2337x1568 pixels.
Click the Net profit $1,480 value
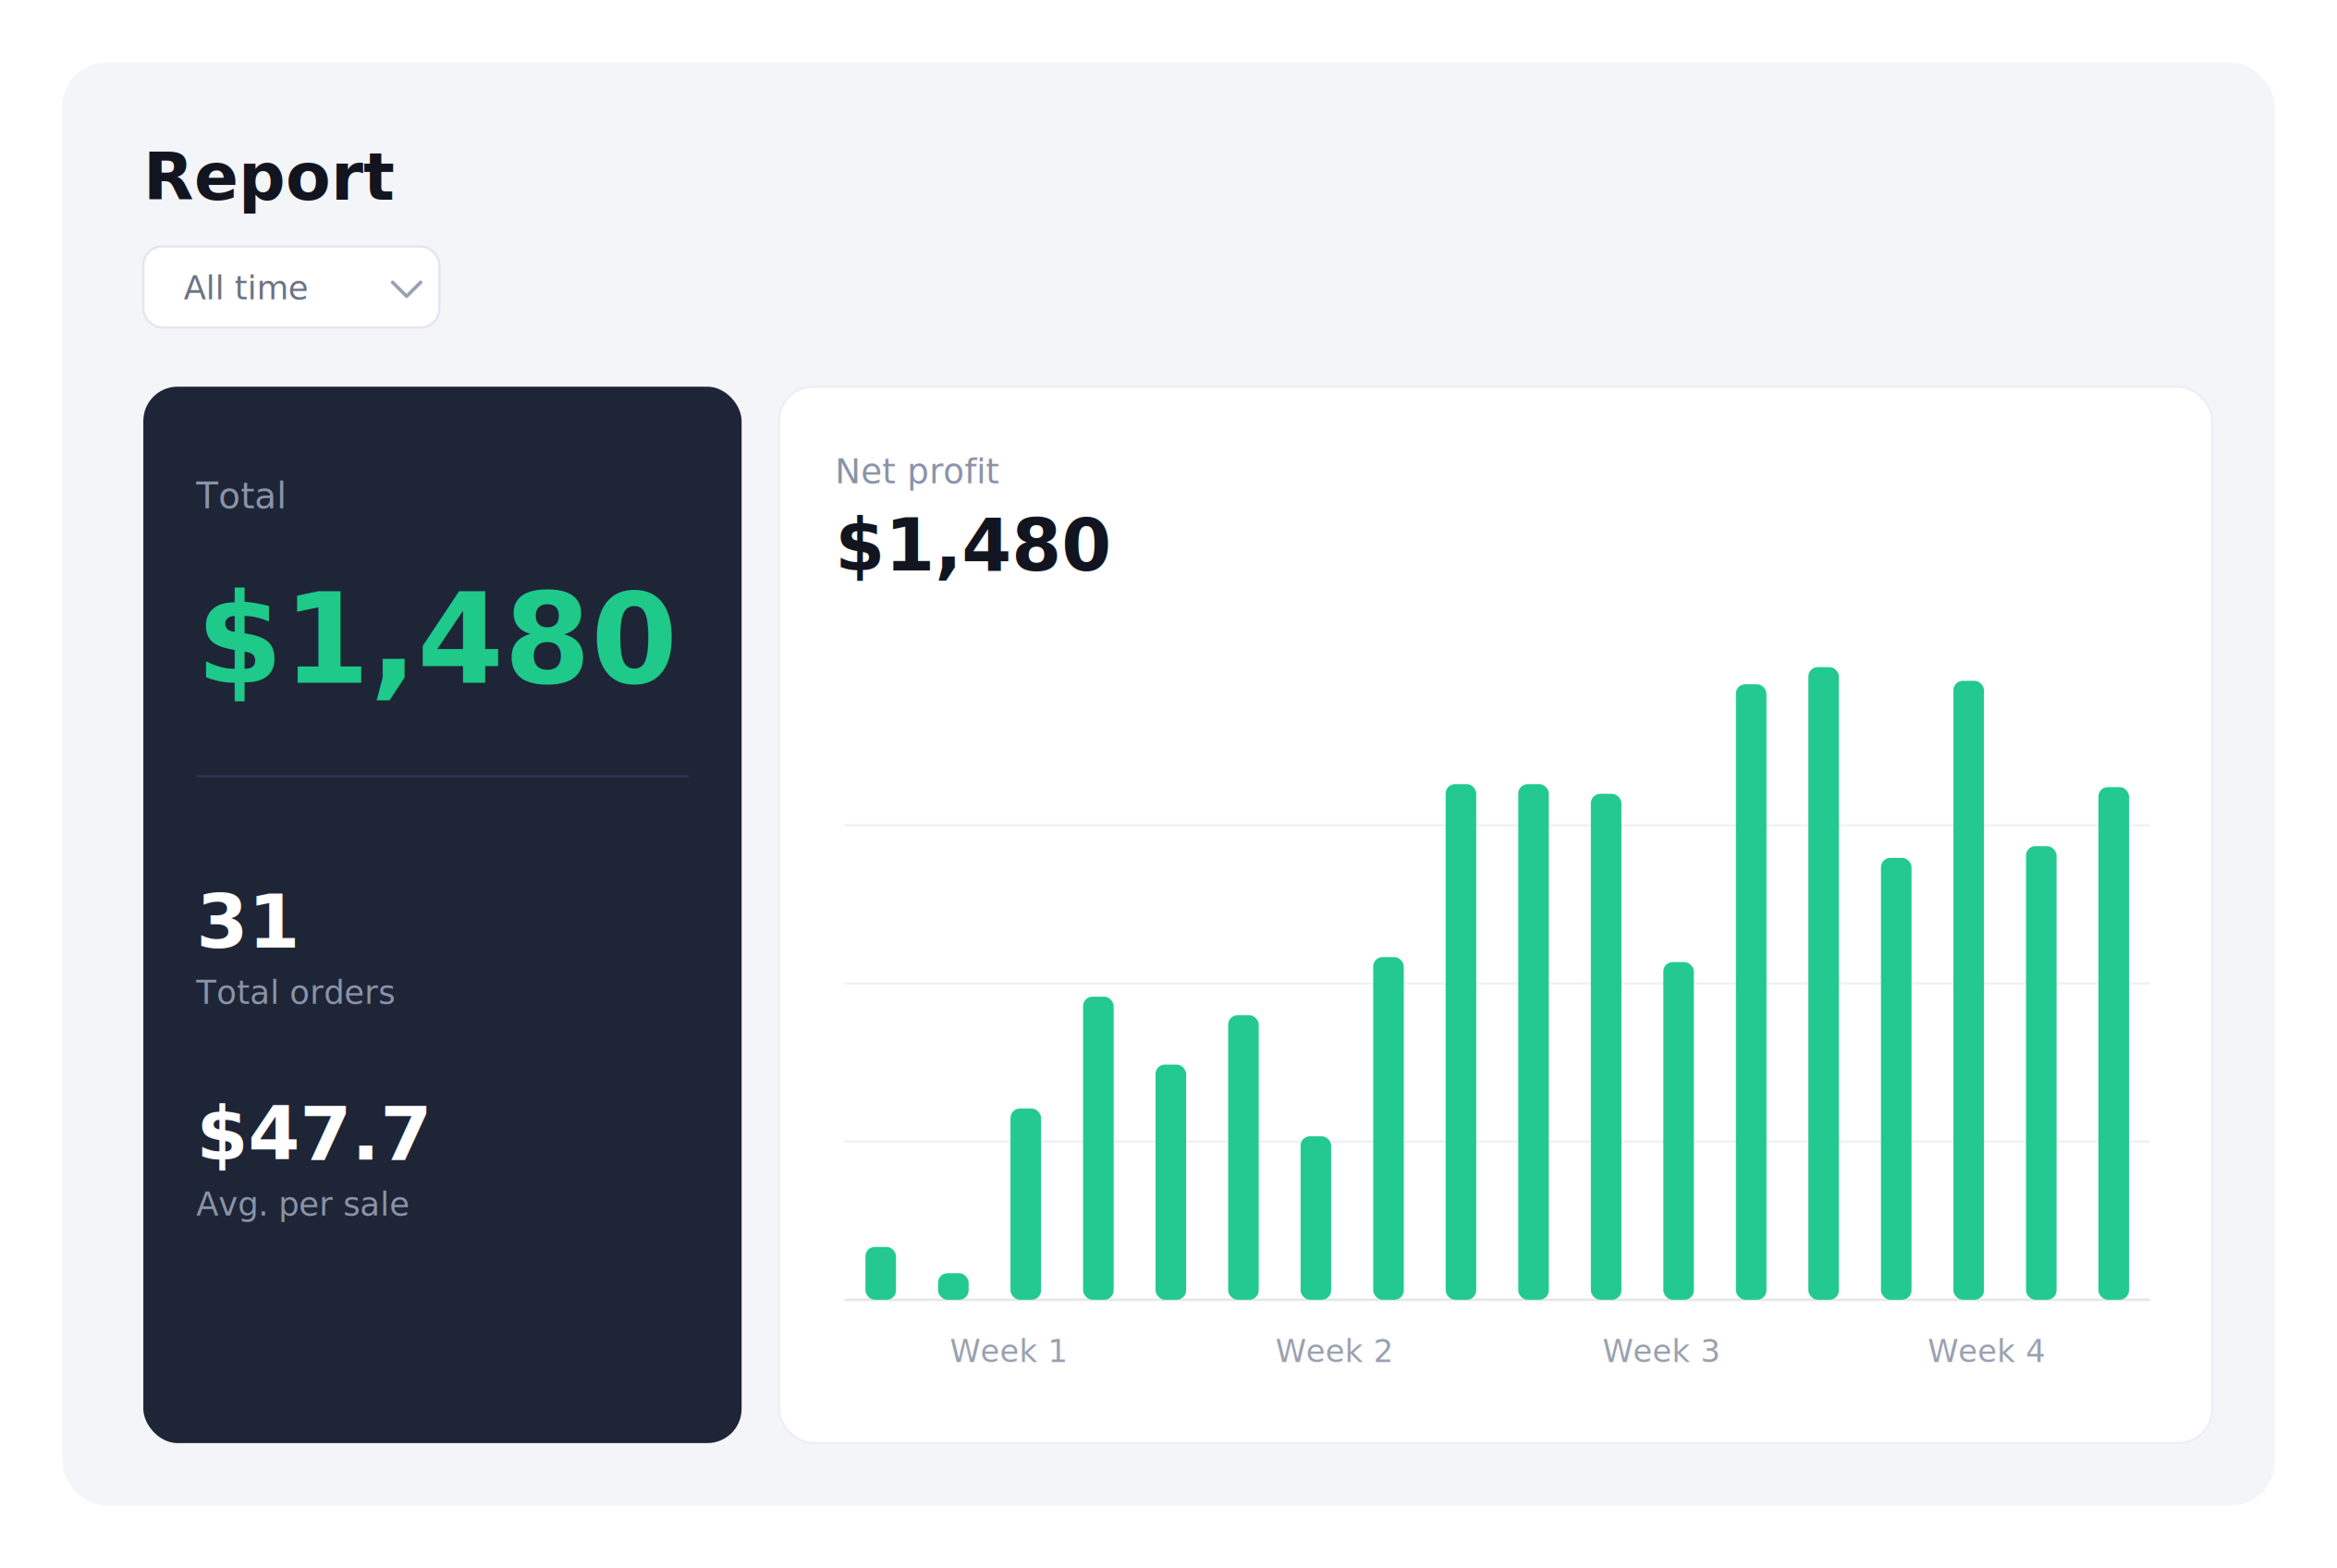[972, 547]
